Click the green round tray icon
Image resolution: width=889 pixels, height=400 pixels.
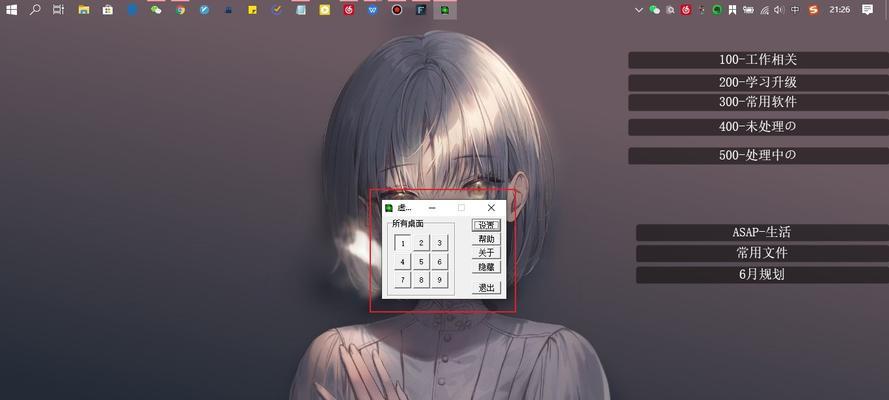point(717,10)
